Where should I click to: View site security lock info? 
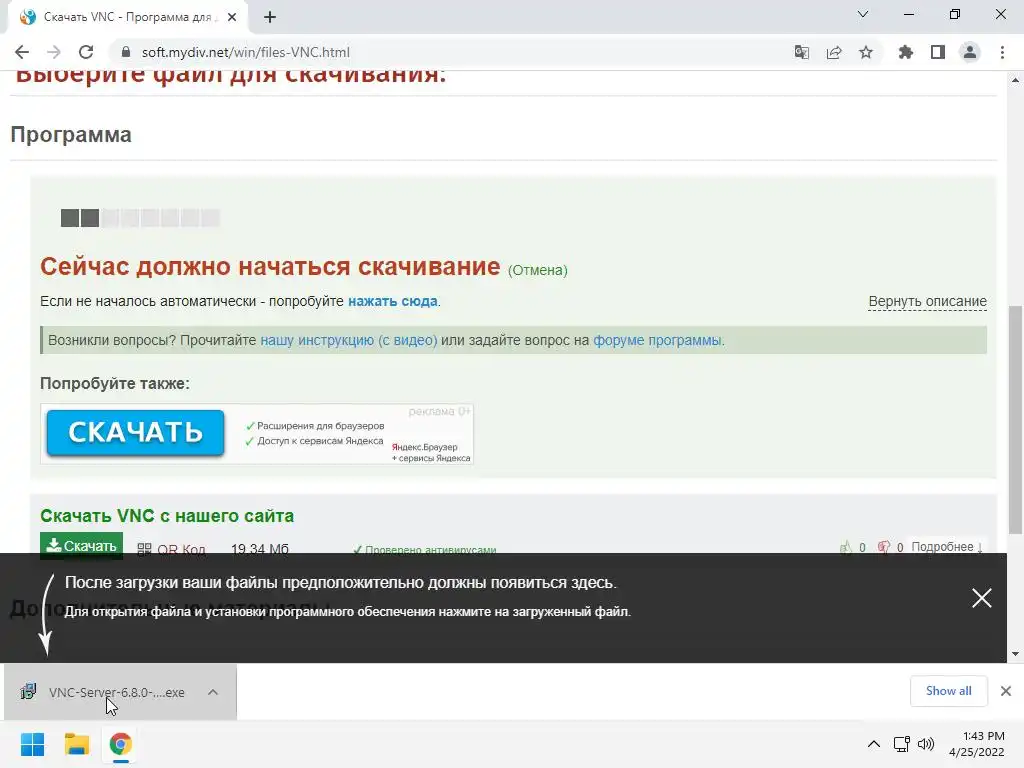(x=127, y=52)
